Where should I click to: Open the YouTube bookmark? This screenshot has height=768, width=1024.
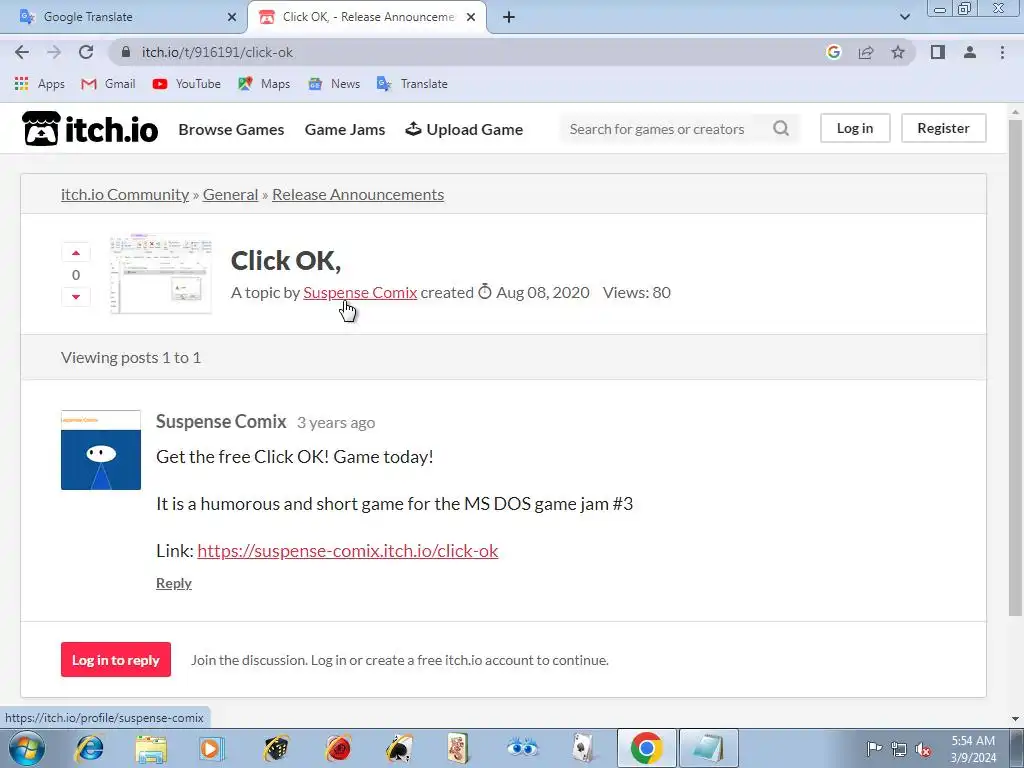click(x=187, y=84)
